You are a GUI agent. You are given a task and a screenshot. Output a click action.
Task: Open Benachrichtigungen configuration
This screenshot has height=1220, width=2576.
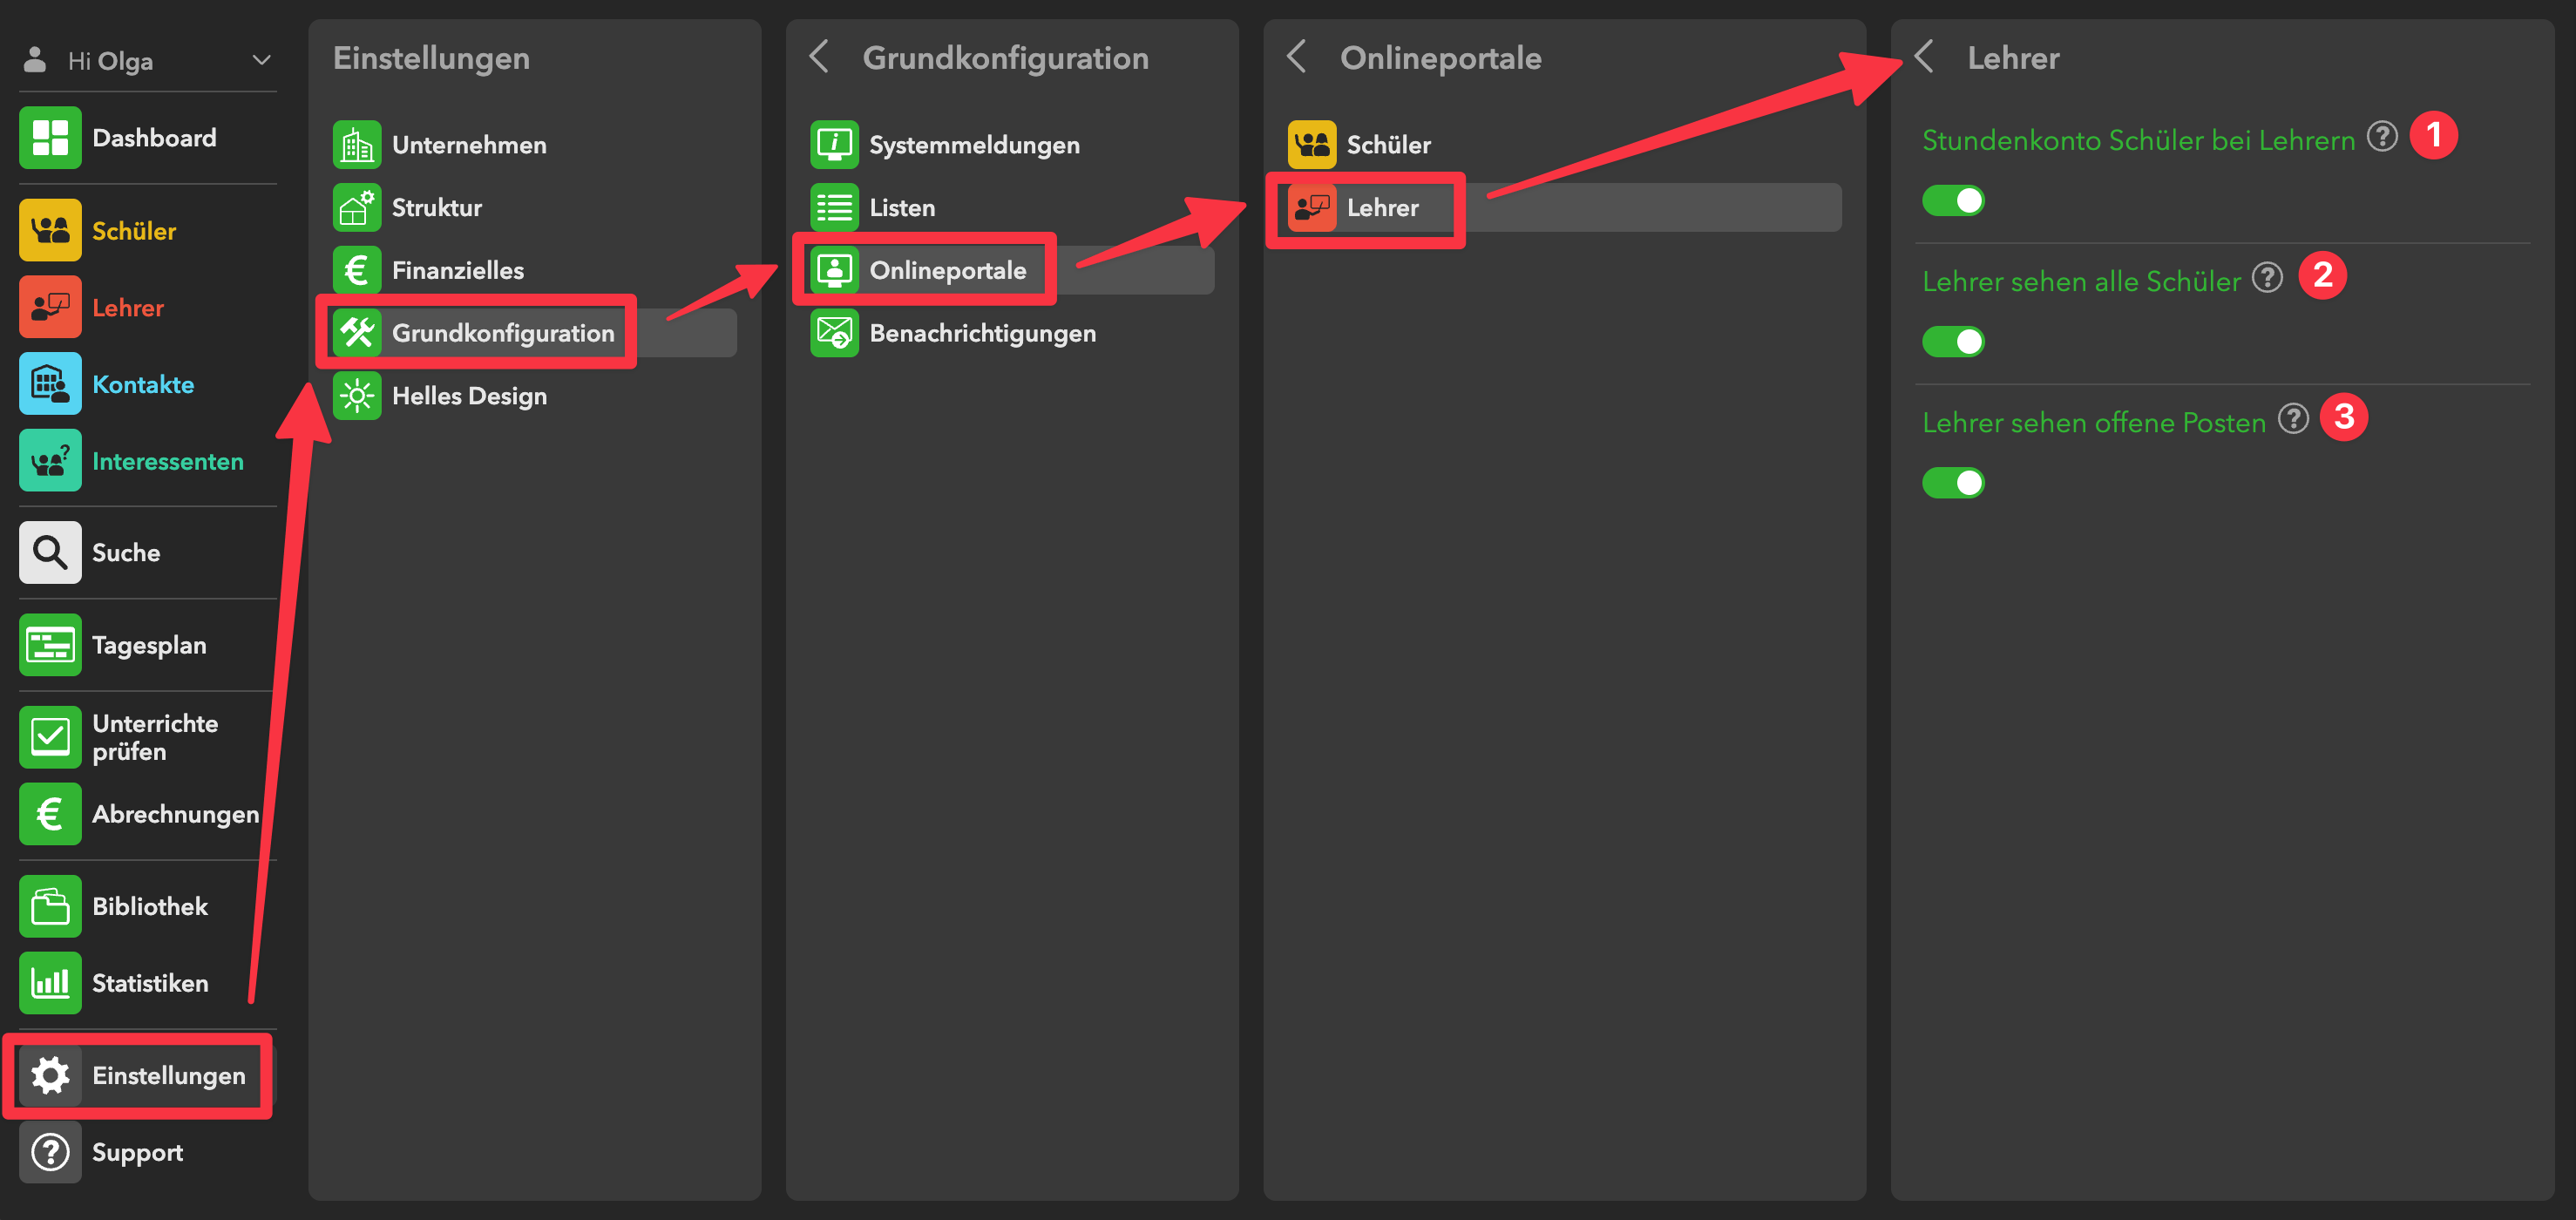click(x=1012, y=333)
